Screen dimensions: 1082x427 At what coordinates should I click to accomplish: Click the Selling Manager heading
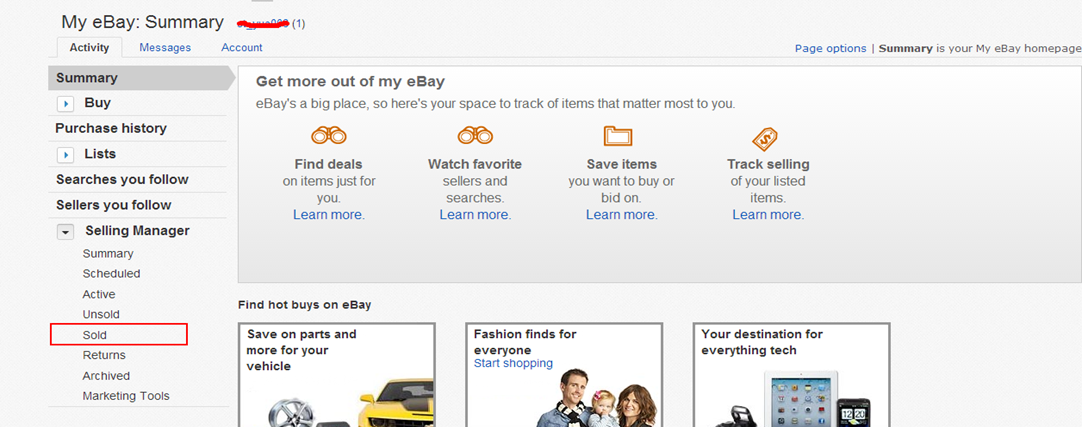pos(137,230)
